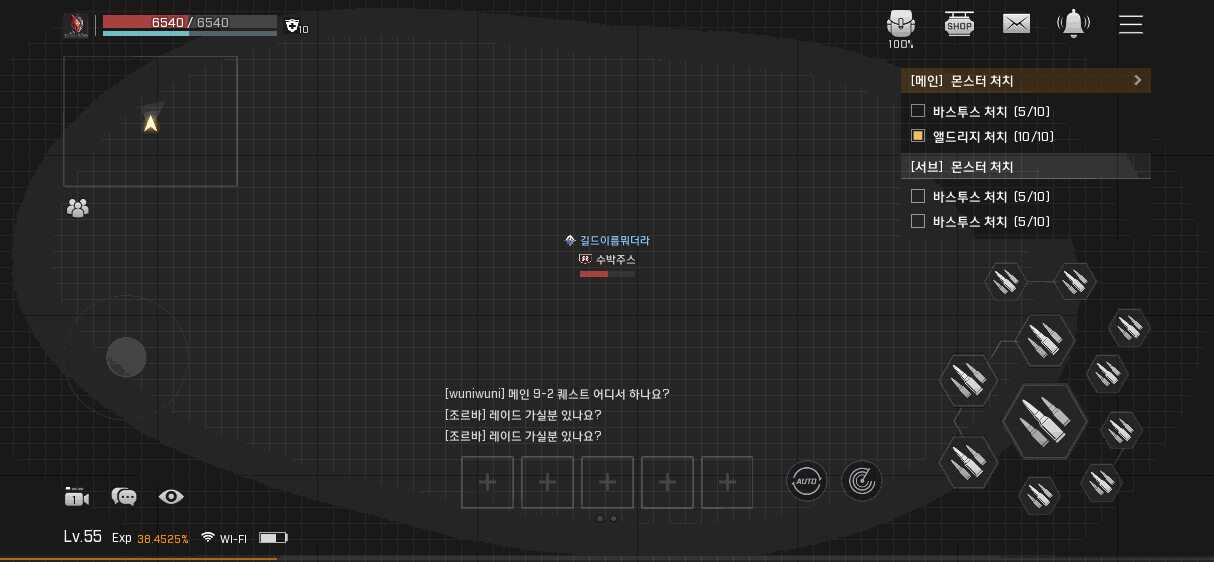Open the party members icon
This screenshot has height=562, width=1214.
pyautogui.click(x=77, y=208)
